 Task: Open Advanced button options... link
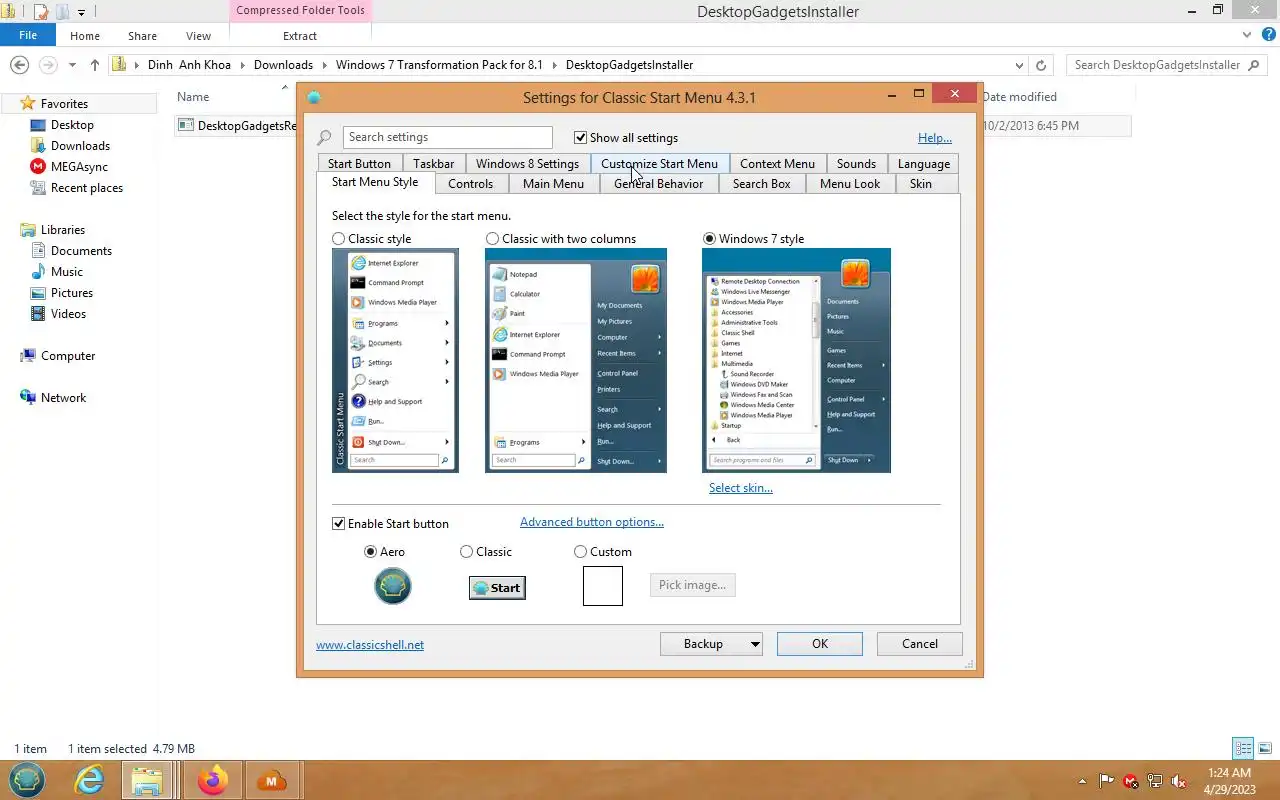click(592, 522)
